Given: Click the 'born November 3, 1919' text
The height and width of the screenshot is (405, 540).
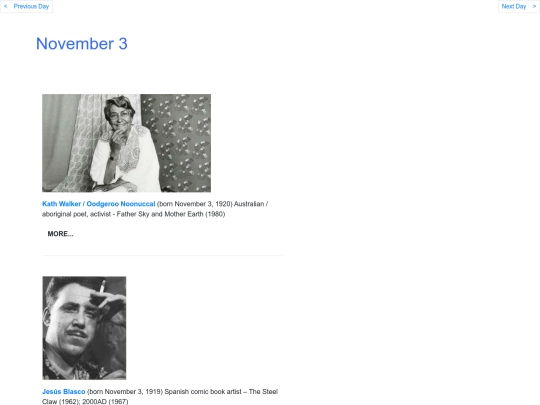Looking at the screenshot, I should pyautogui.click(x=125, y=392).
